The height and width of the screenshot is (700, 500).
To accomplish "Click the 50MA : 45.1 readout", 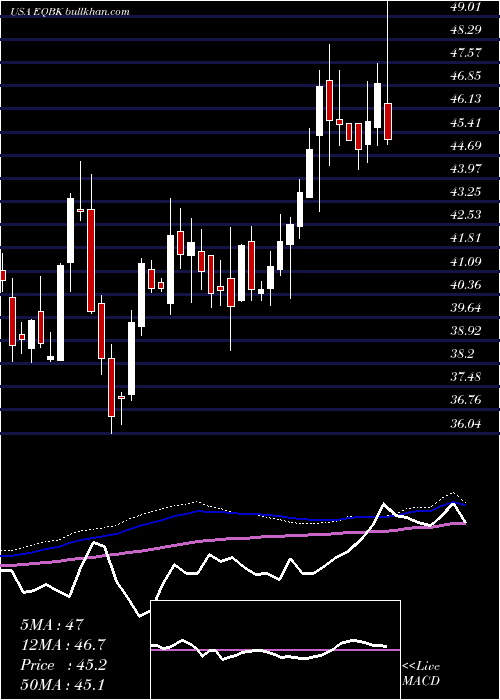I will click(x=63, y=684).
